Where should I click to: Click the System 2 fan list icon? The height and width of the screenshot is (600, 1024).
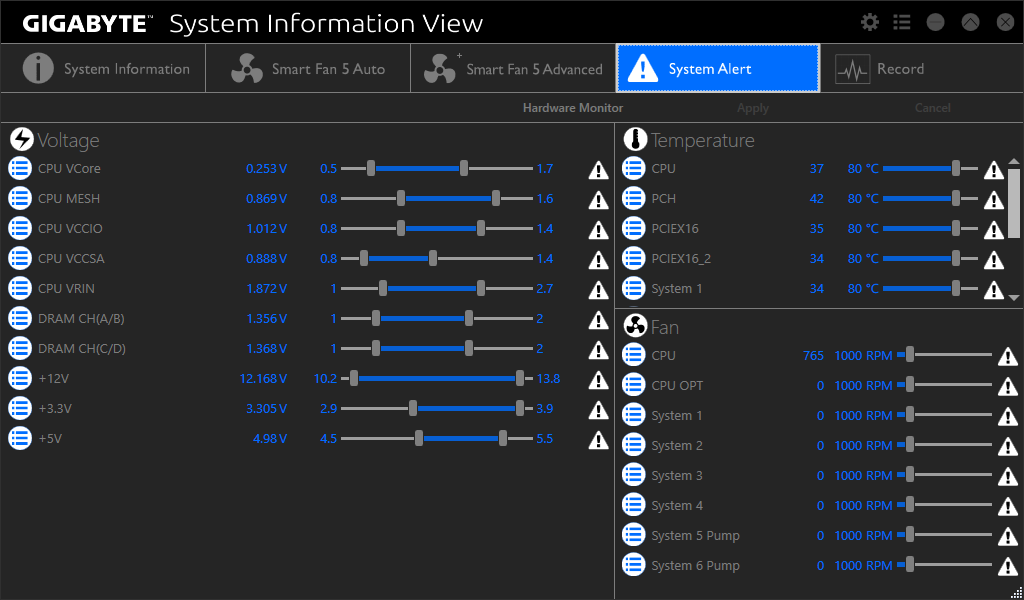click(633, 445)
